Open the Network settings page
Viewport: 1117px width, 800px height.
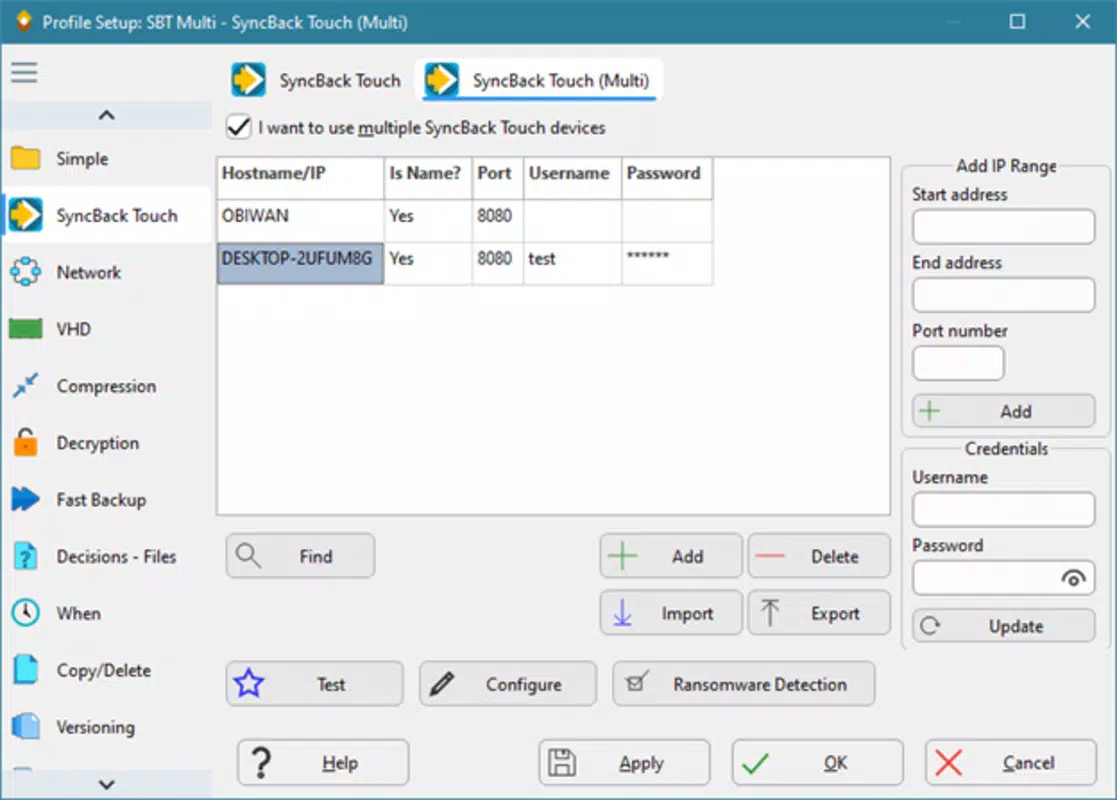pyautogui.click(x=107, y=272)
